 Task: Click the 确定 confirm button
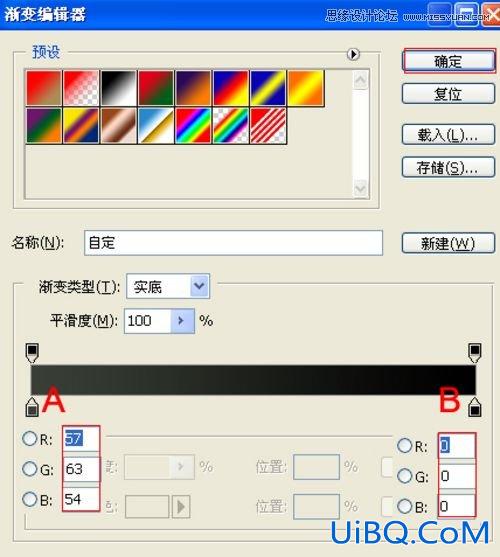click(449, 61)
